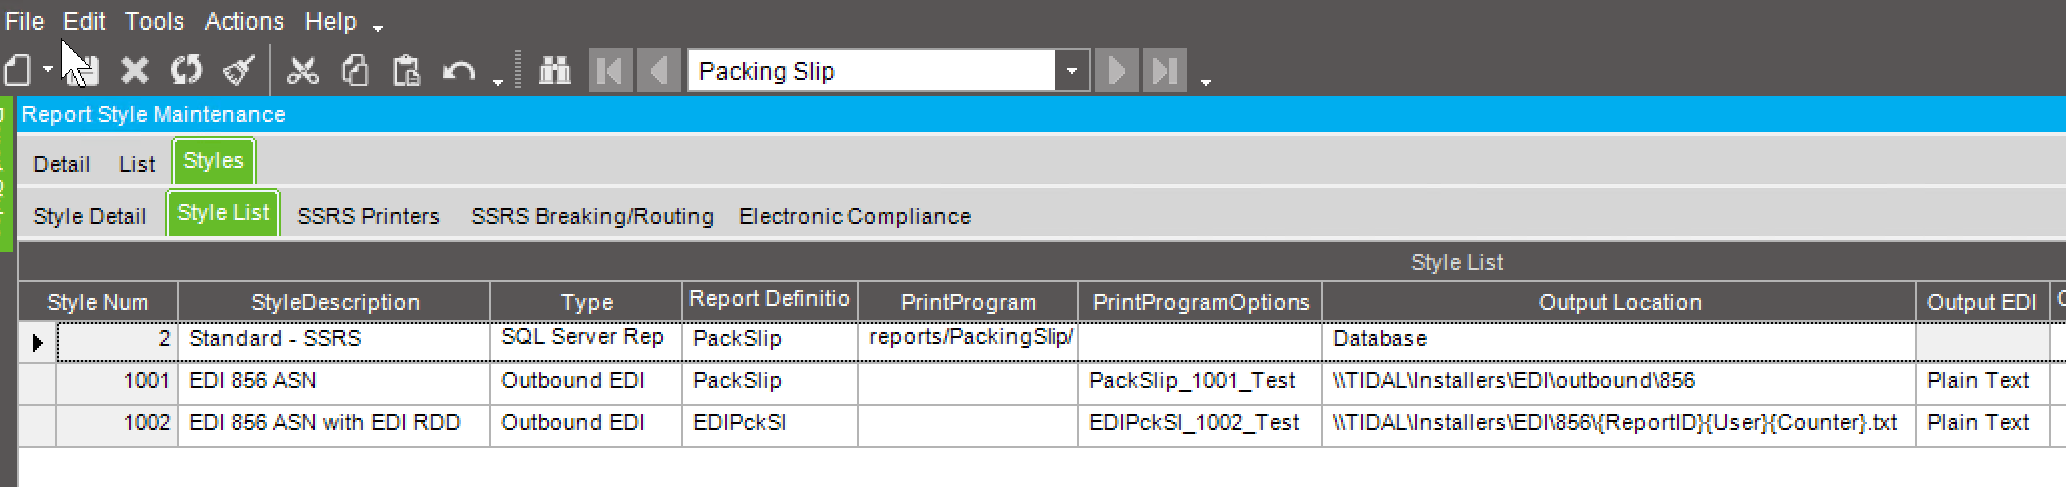Click the Paste clipboard icon
2066x487 pixels.
(406, 71)
